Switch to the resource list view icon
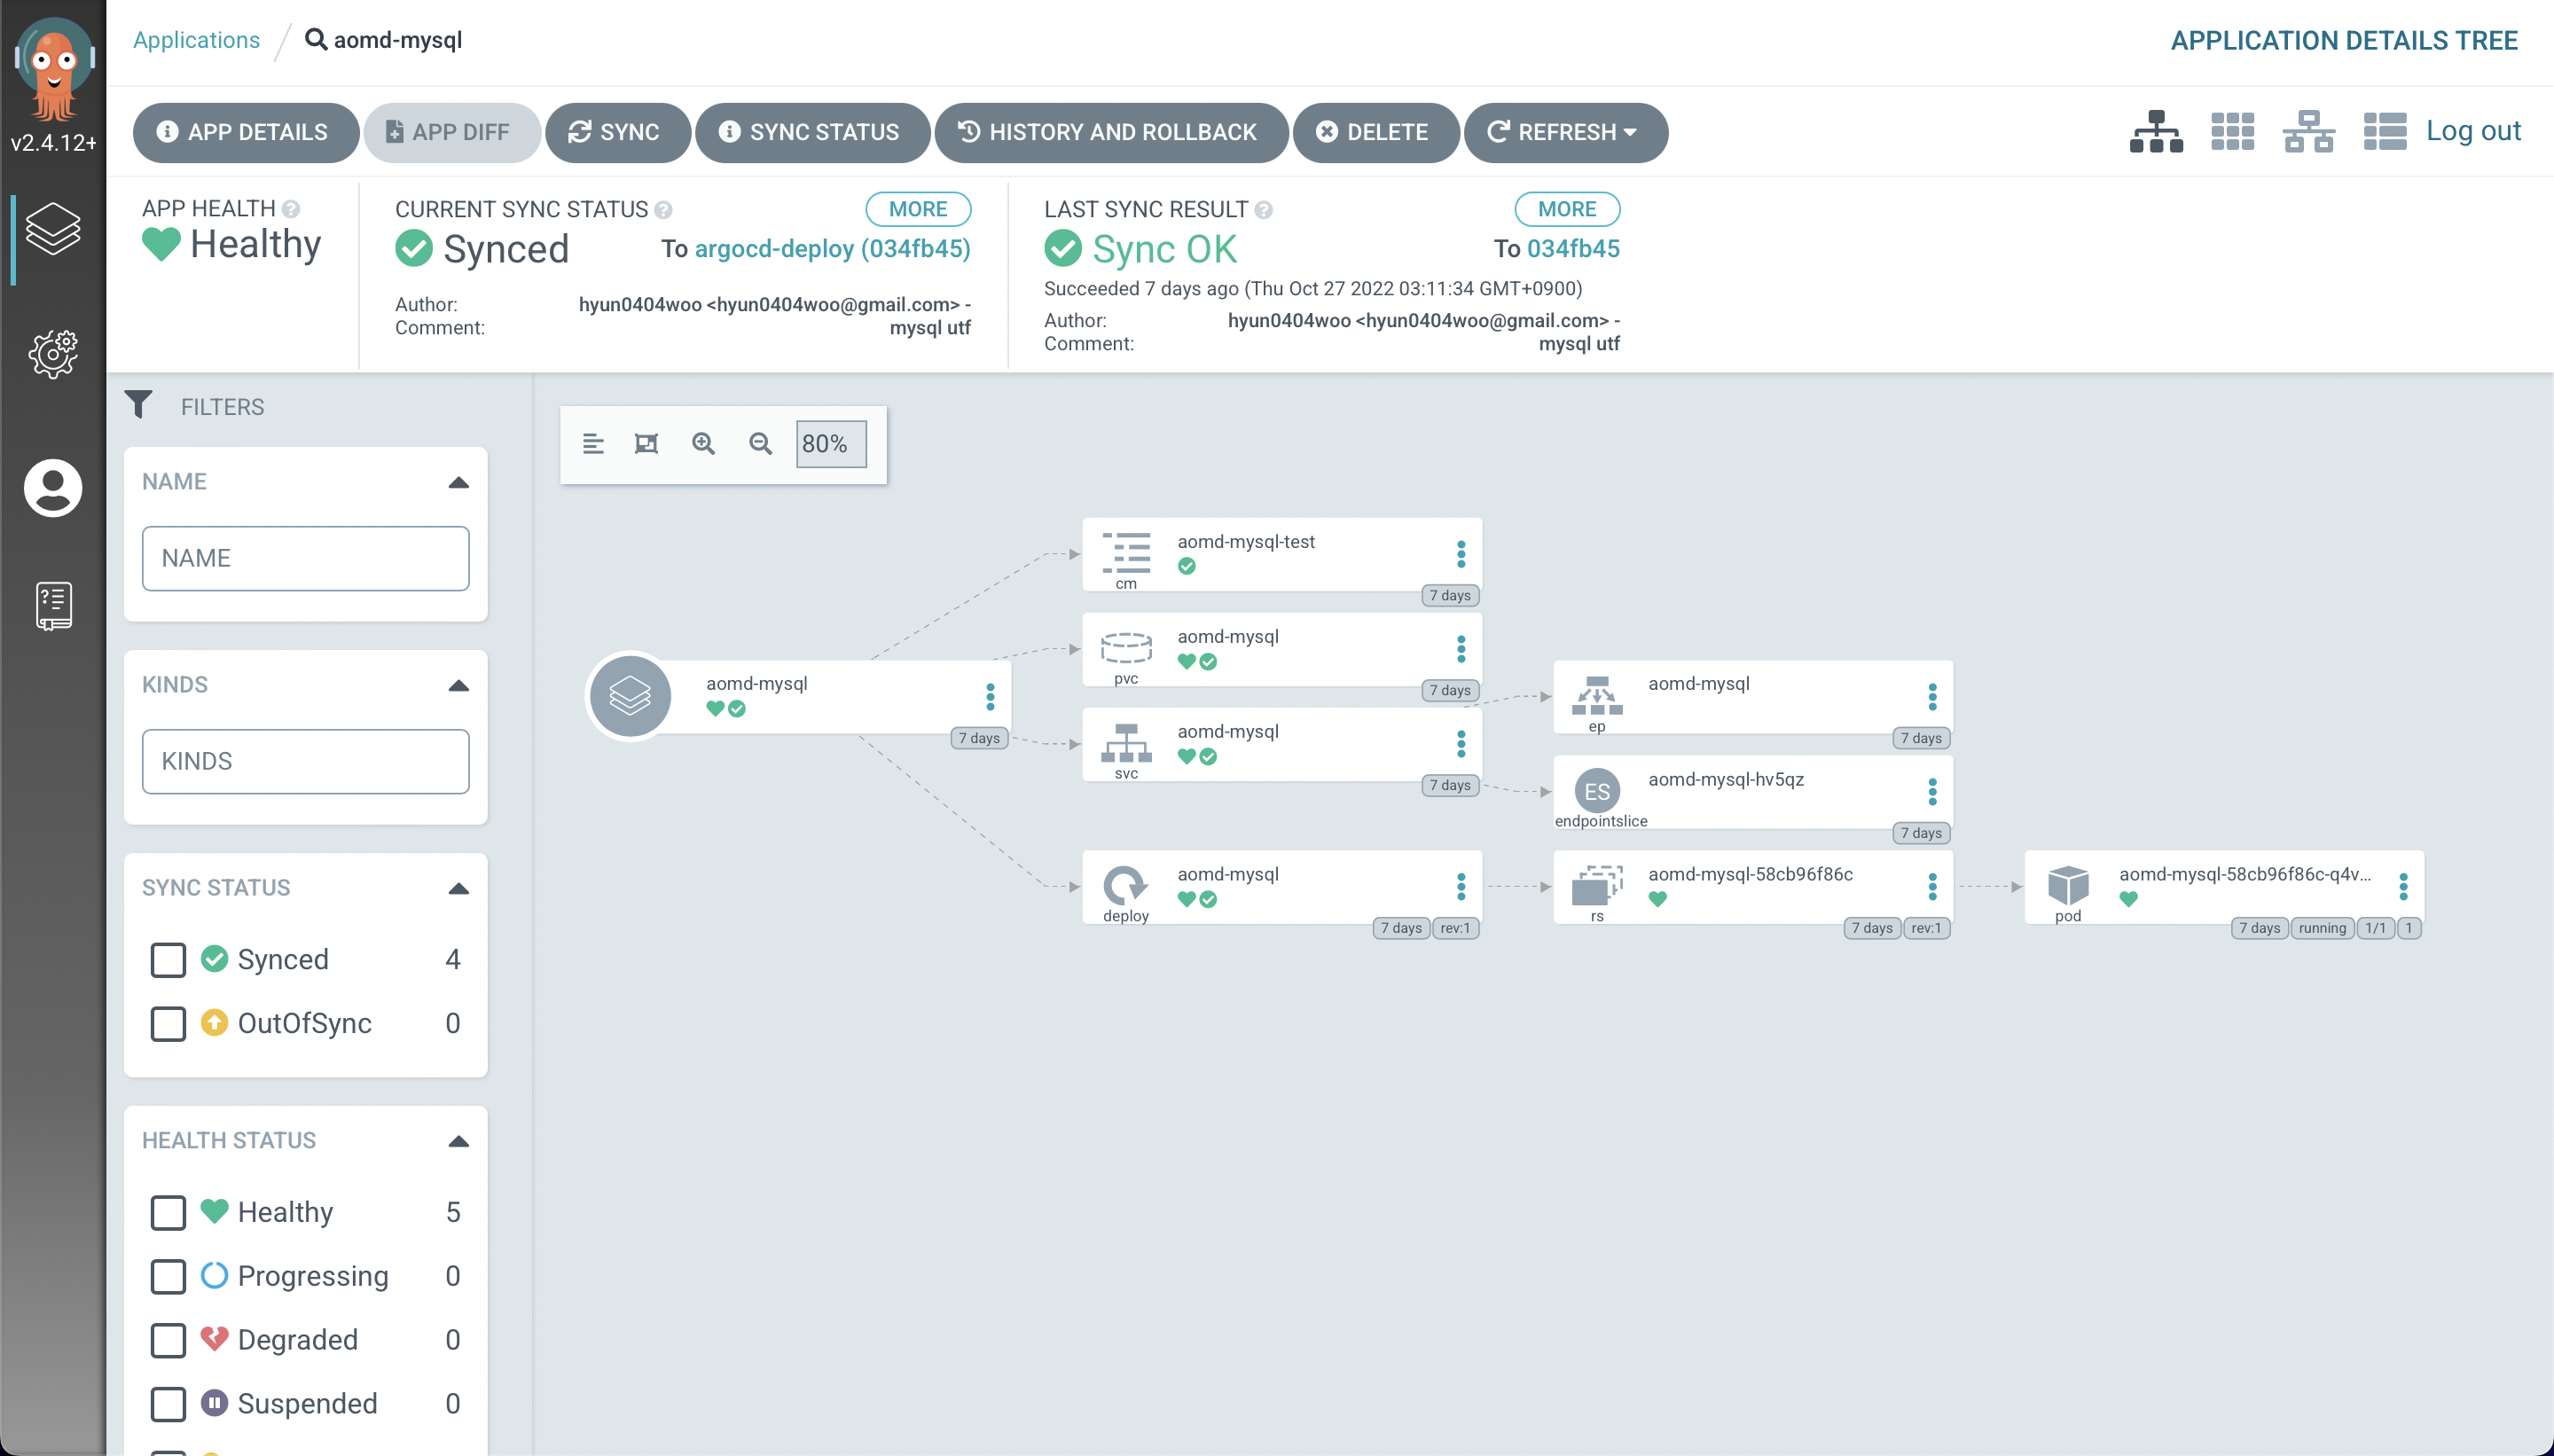The image size is (2554, 1456). click(x=2384, y=131)
